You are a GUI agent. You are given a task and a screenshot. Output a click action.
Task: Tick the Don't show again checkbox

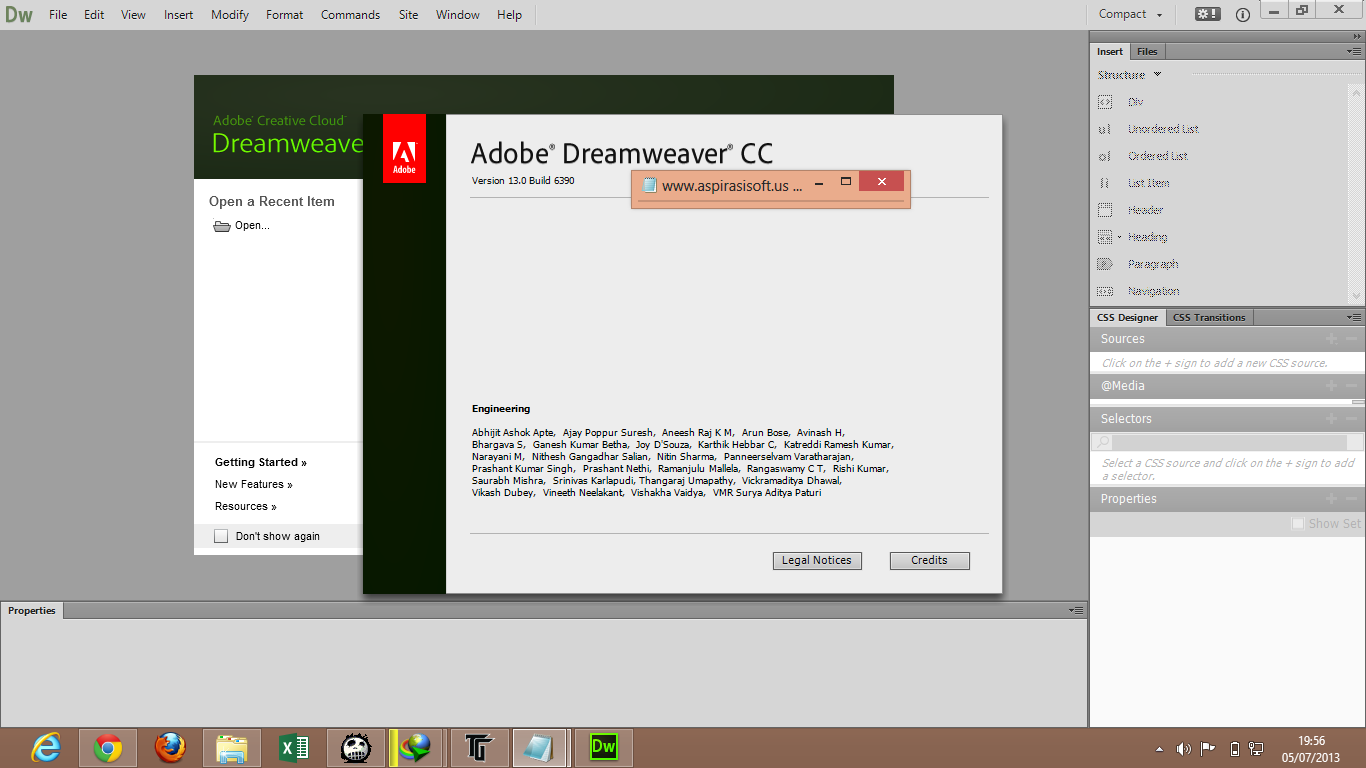click(x=221, y=537)
